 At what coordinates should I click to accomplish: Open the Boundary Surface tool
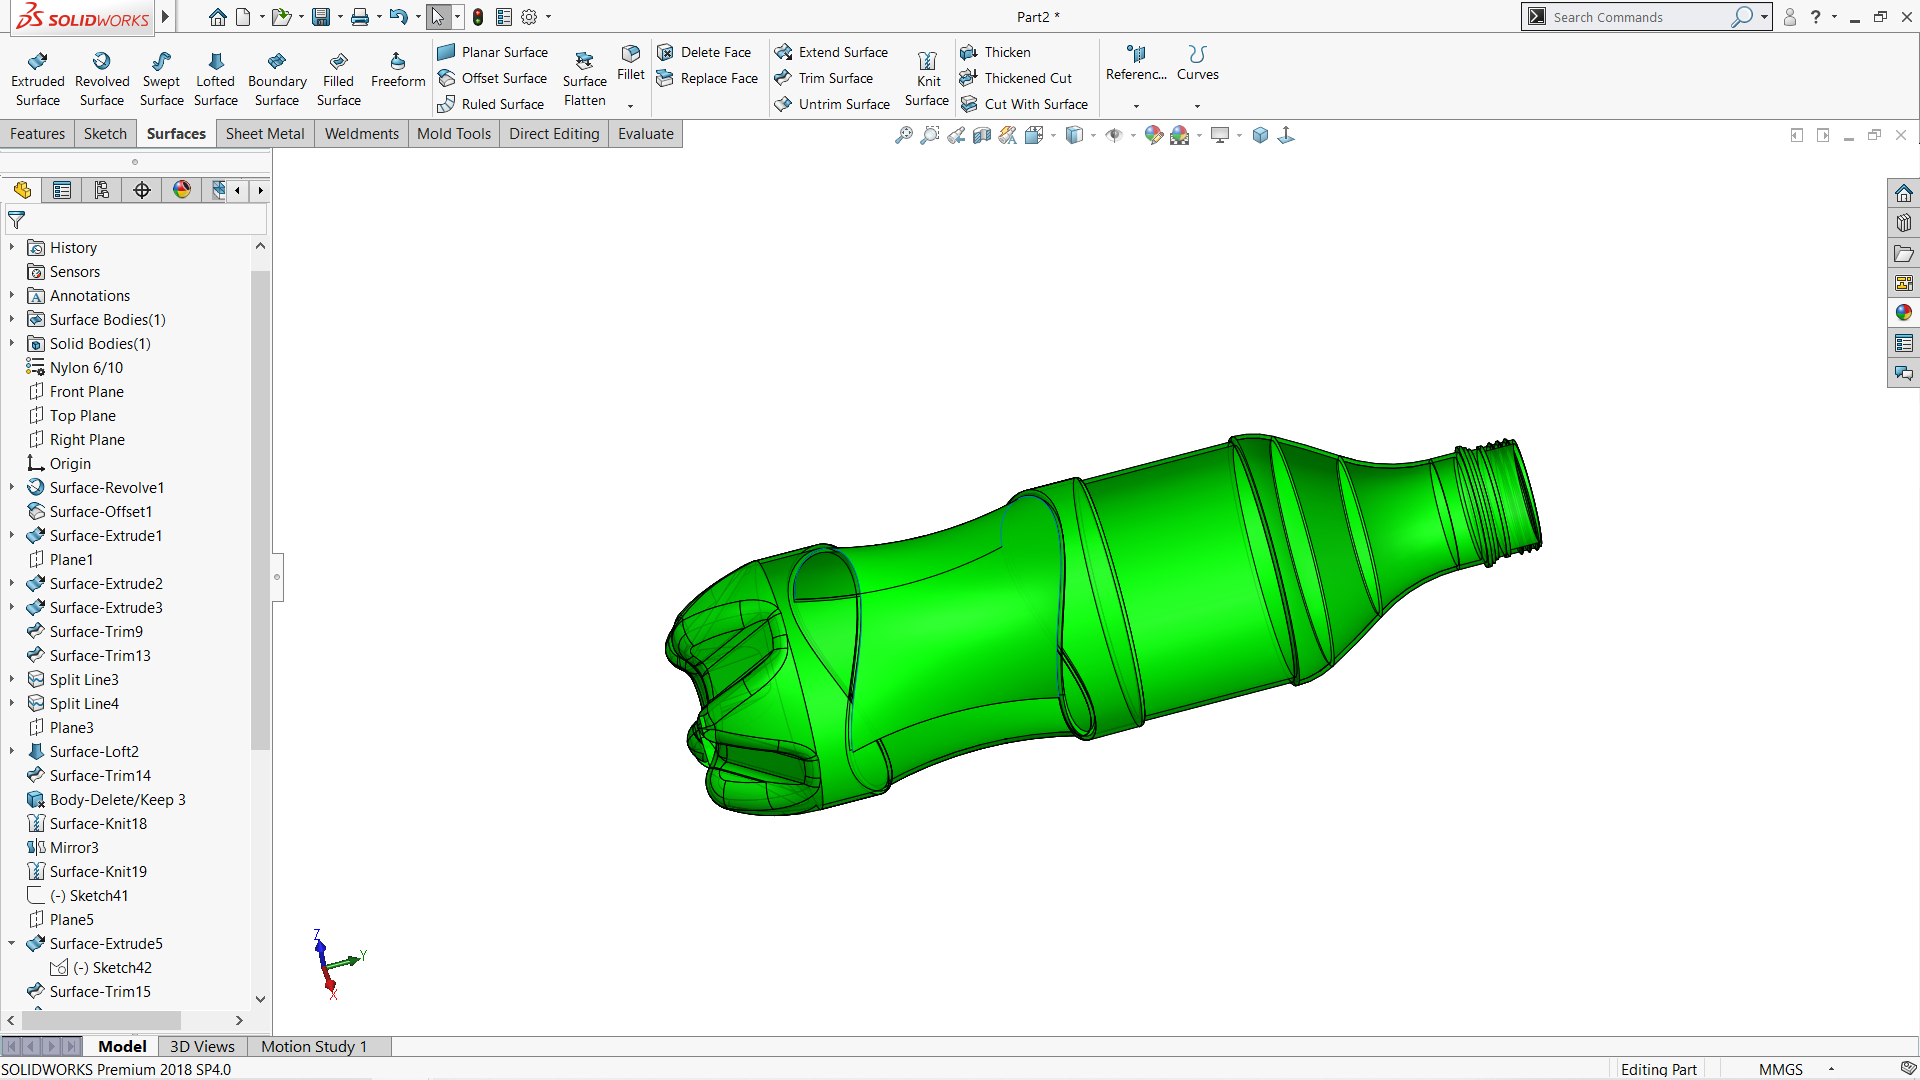coord(277,78)
